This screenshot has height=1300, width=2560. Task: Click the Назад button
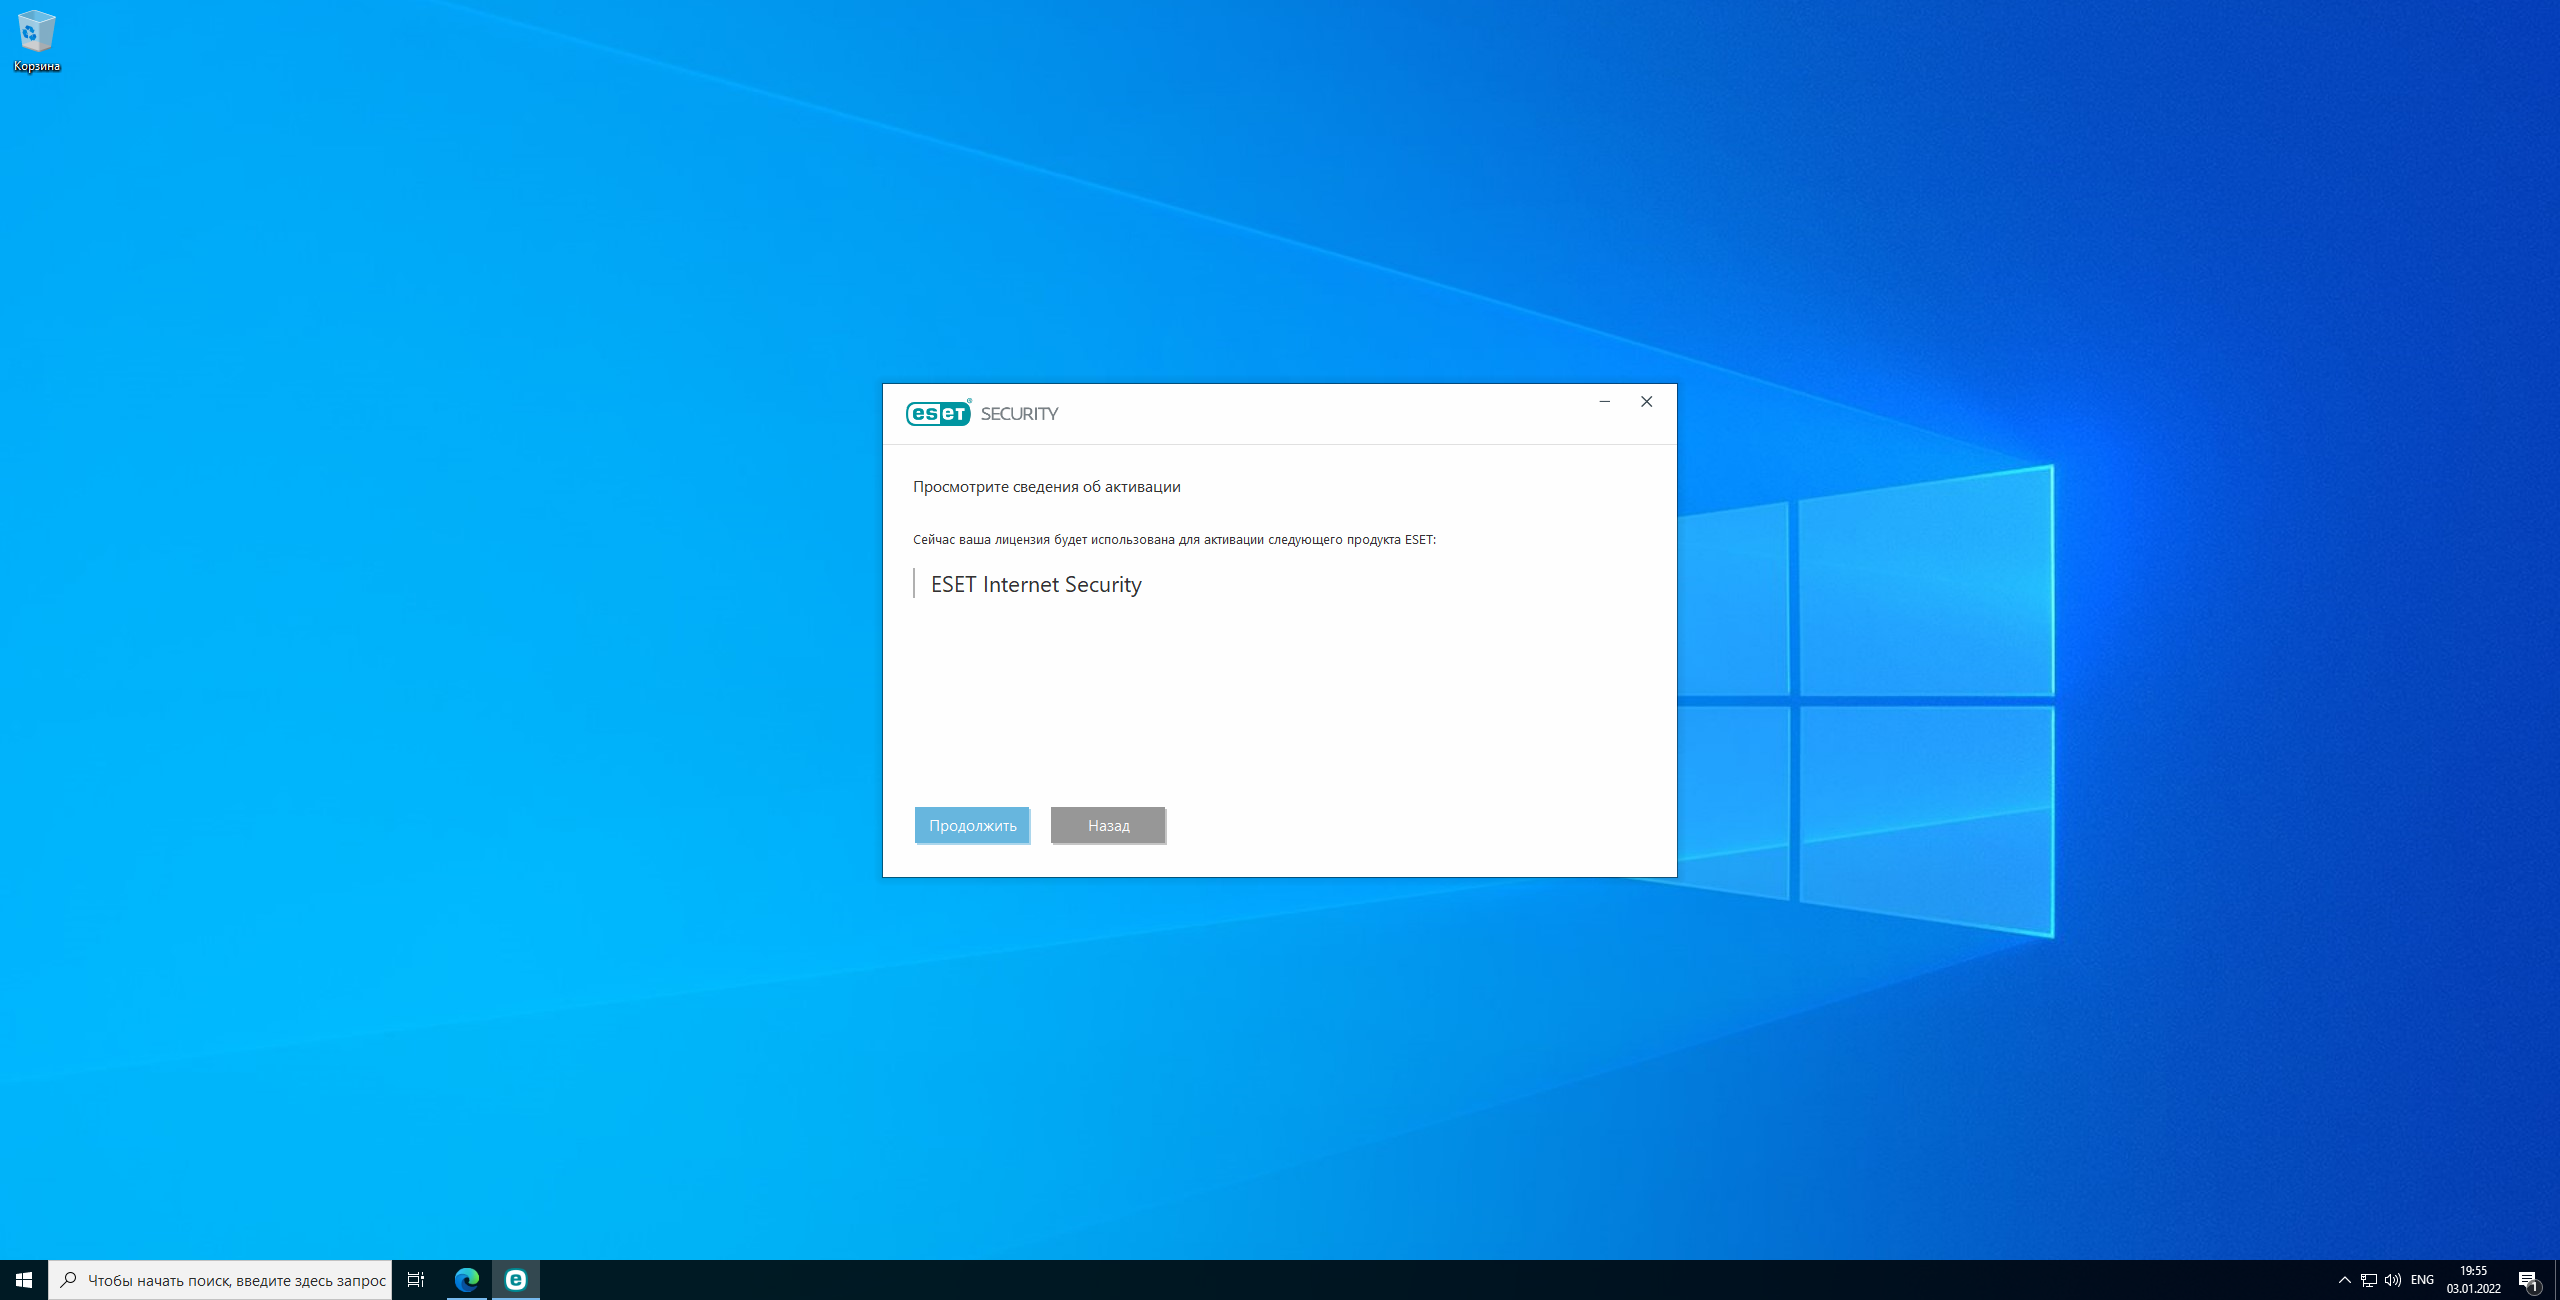point(1108,825)
